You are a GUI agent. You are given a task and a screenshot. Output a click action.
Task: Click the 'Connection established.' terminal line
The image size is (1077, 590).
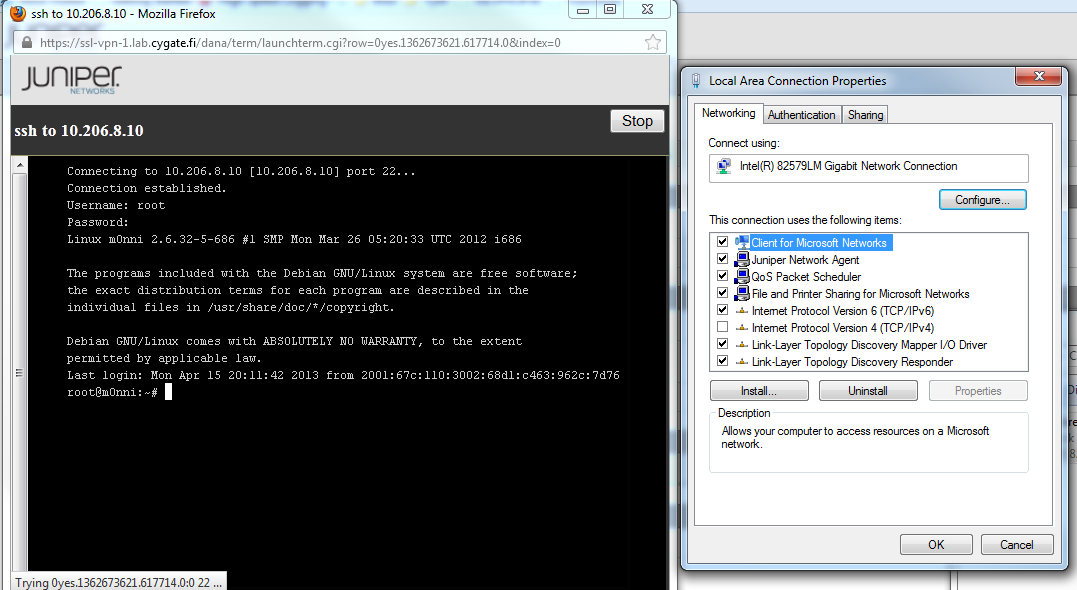[x=146, y=188]
